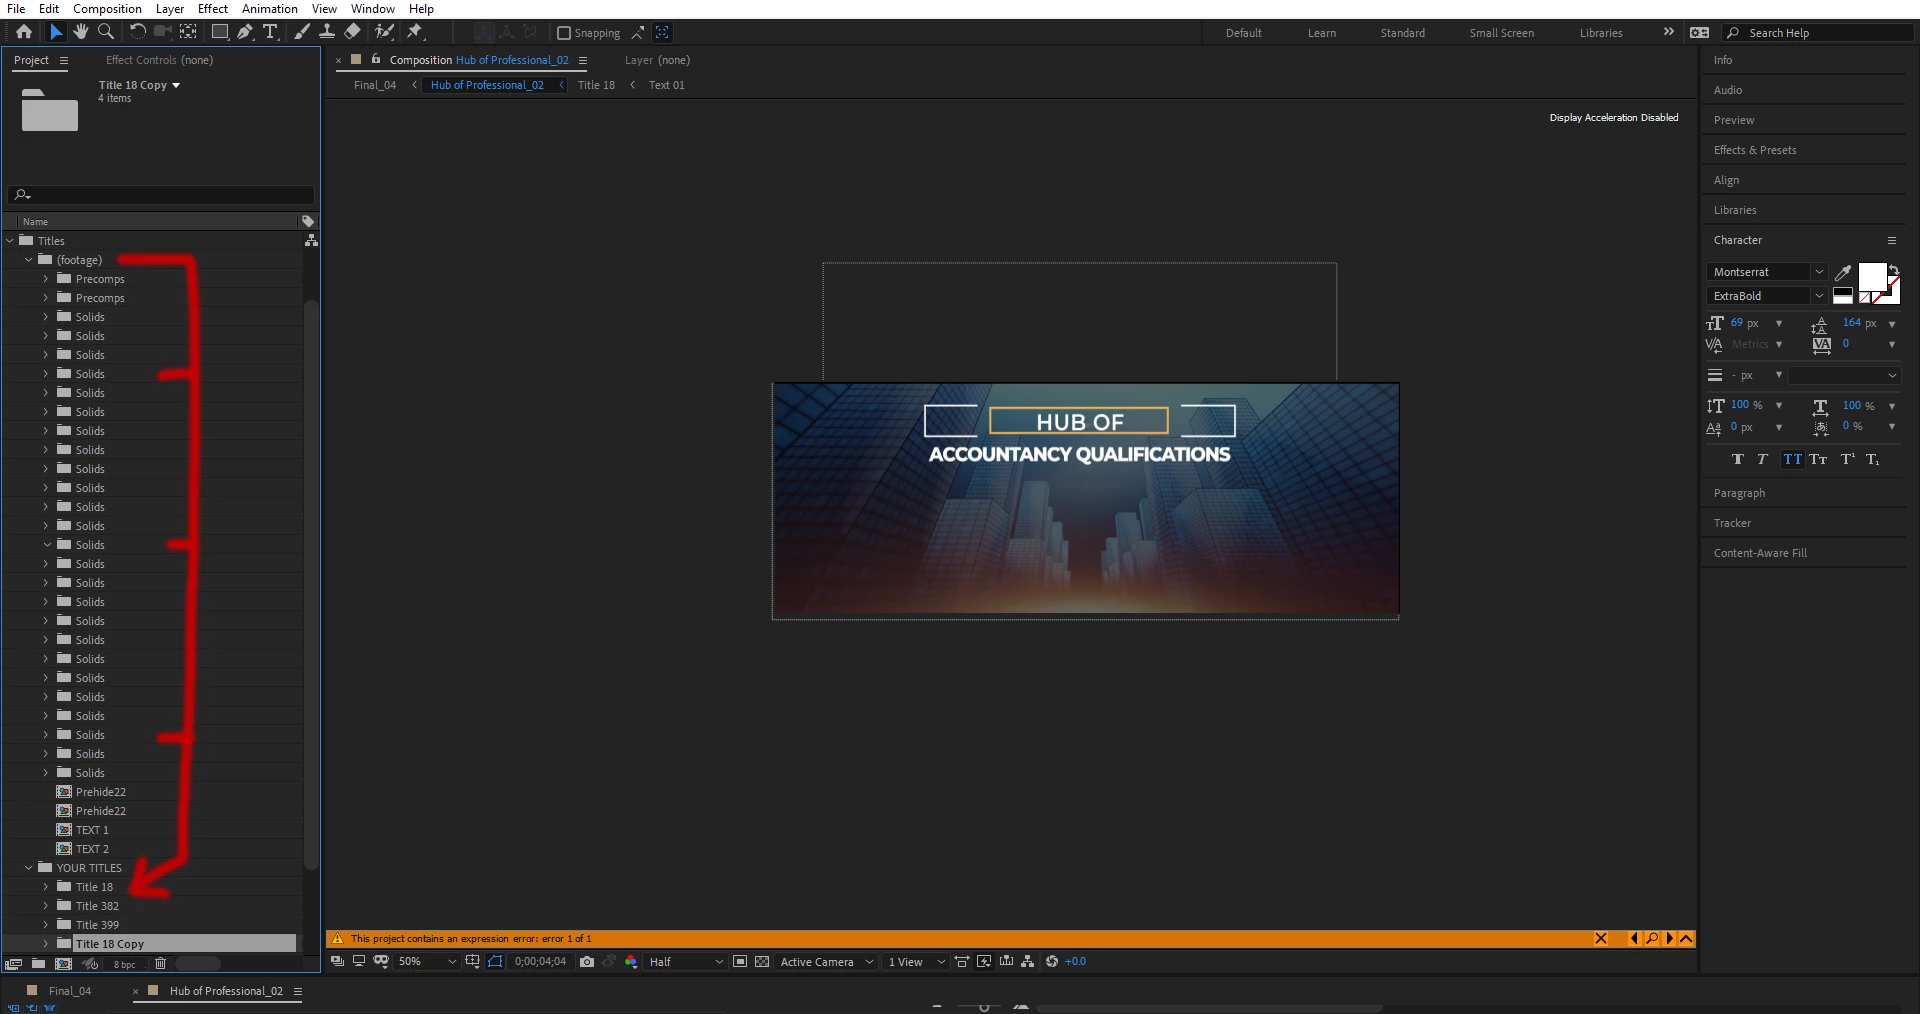Open the File menu
Screen dimensions: 1920x1014
16,9
